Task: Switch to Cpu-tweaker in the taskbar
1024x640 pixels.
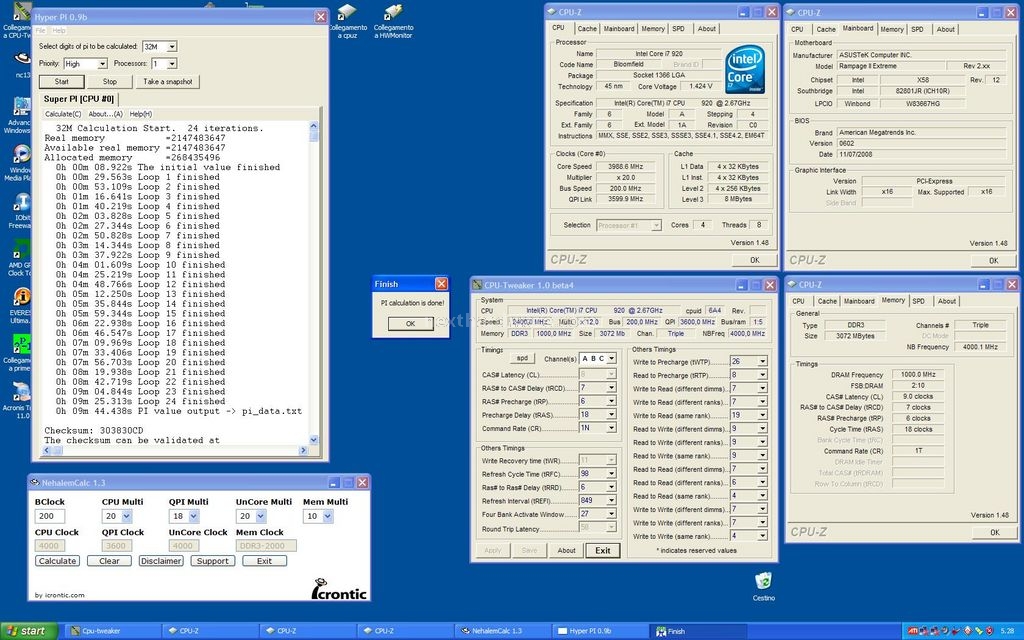Action: (112, 631)
